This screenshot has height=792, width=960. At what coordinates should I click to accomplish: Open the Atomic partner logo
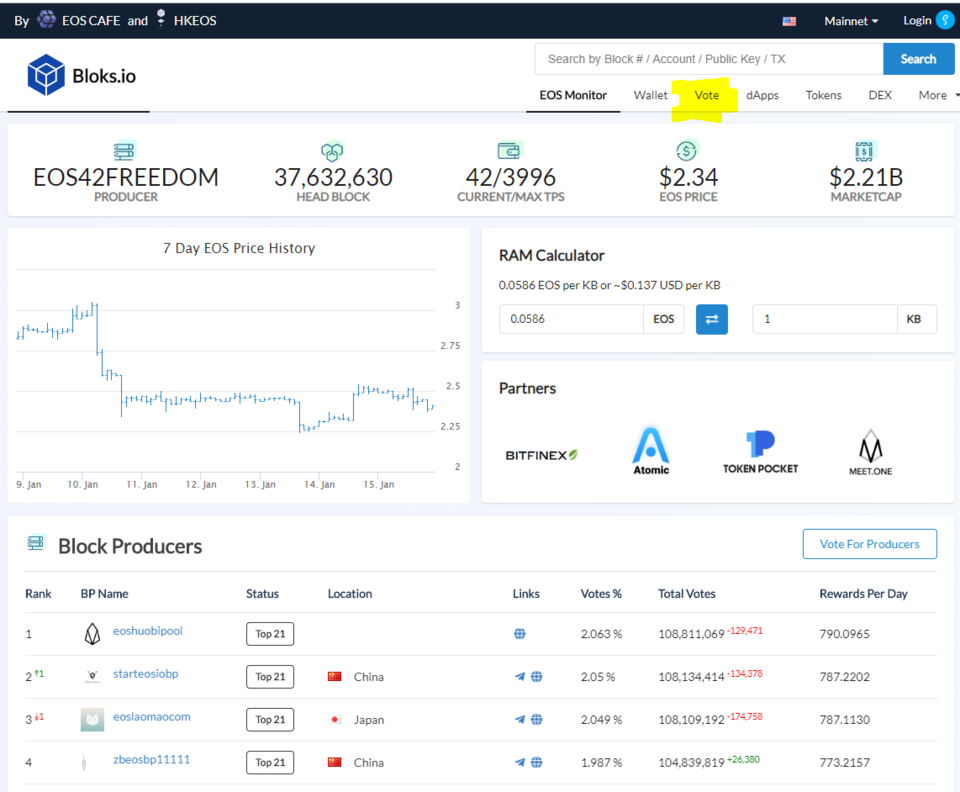tap(650, 452)
